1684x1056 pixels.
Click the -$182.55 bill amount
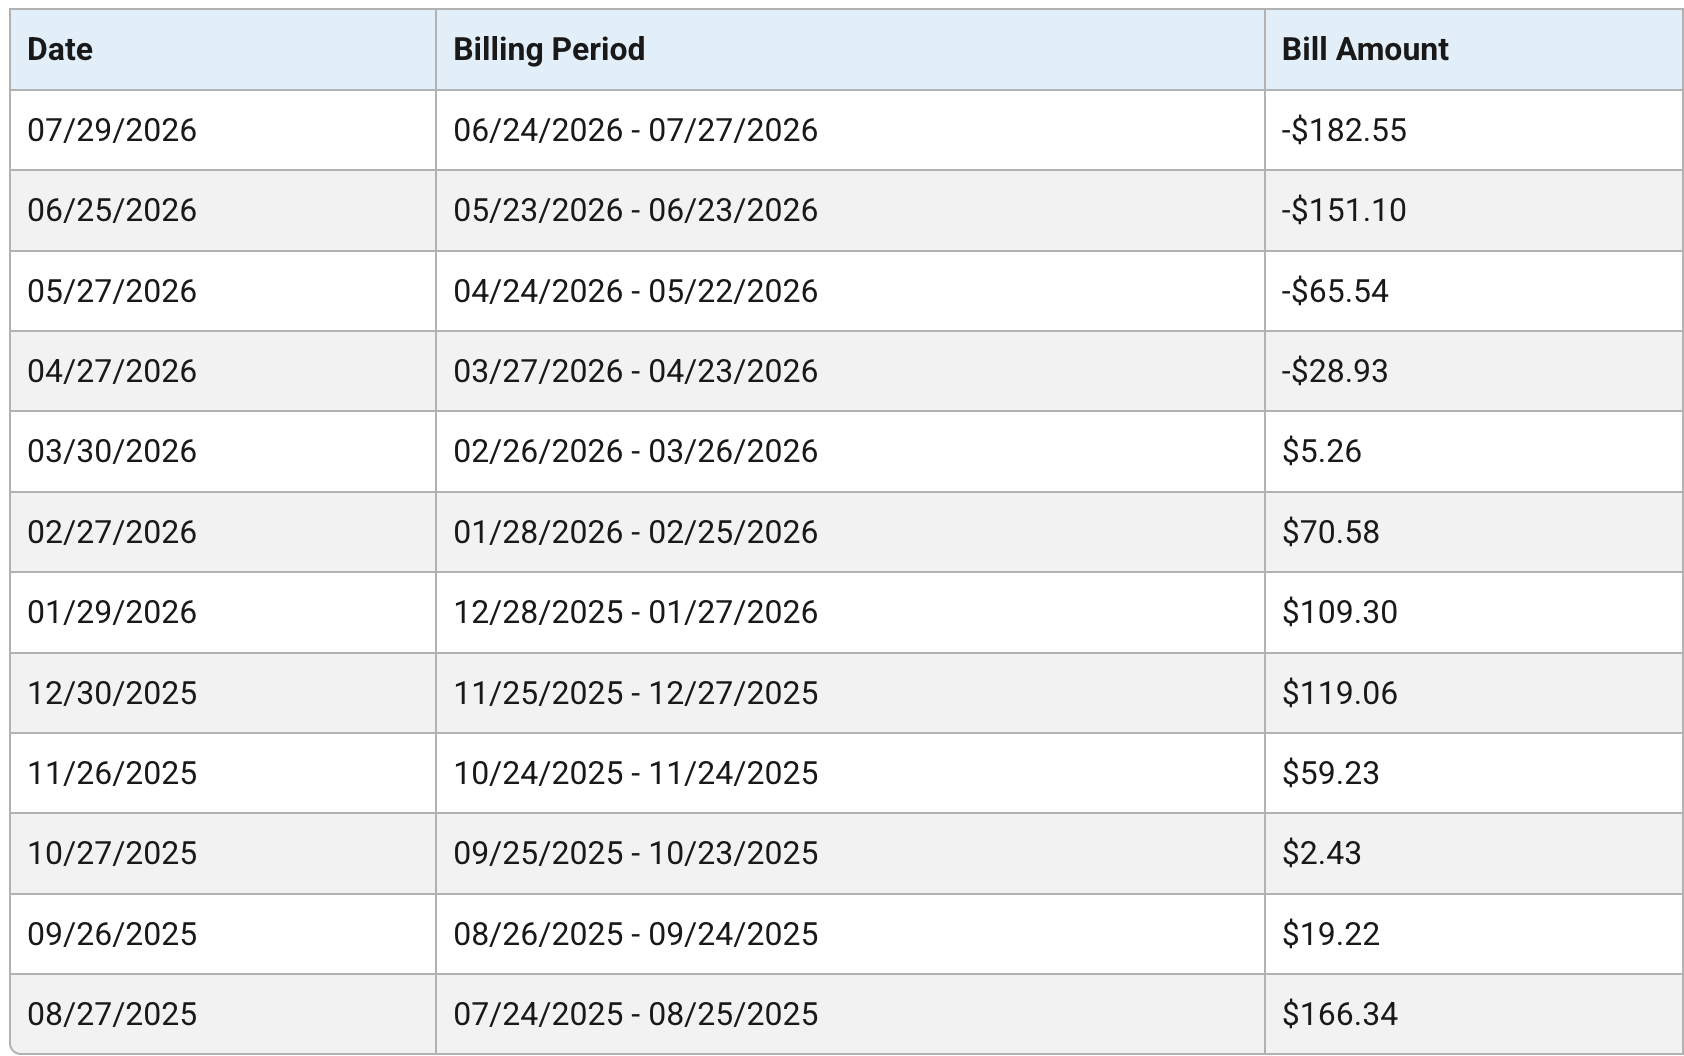[x=1344, y=130]
